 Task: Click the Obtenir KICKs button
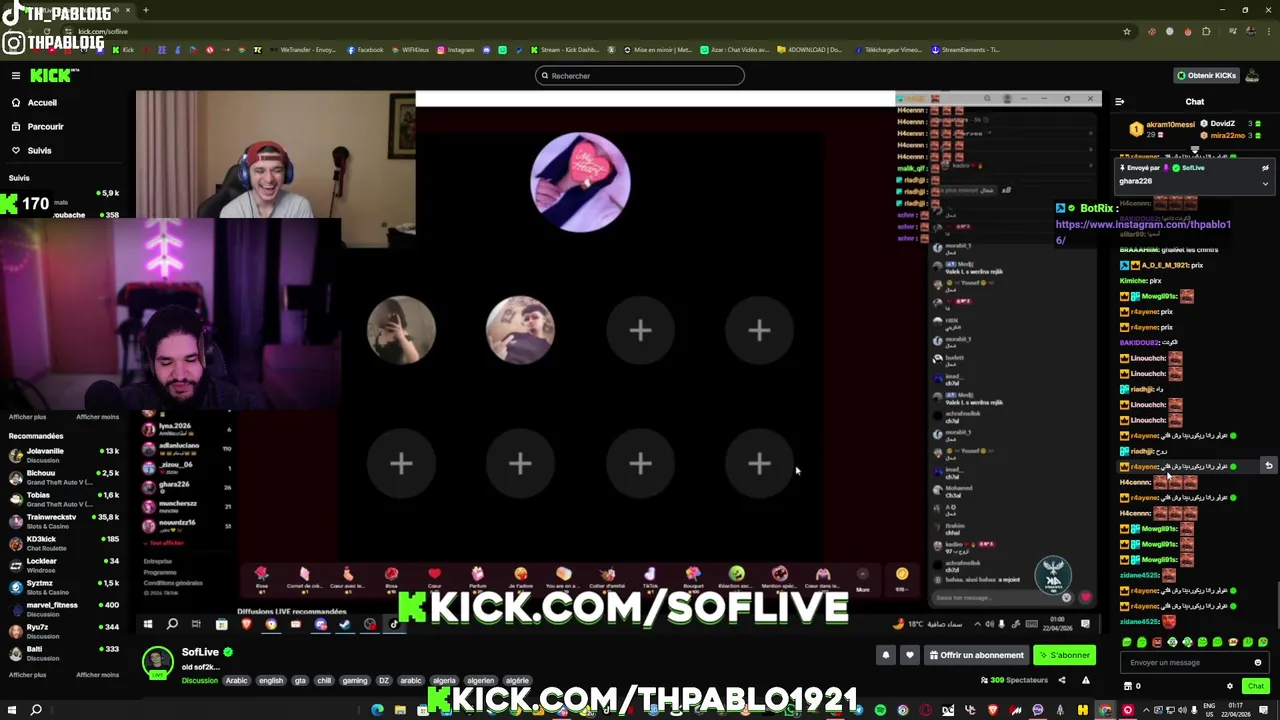[1206, 75]
